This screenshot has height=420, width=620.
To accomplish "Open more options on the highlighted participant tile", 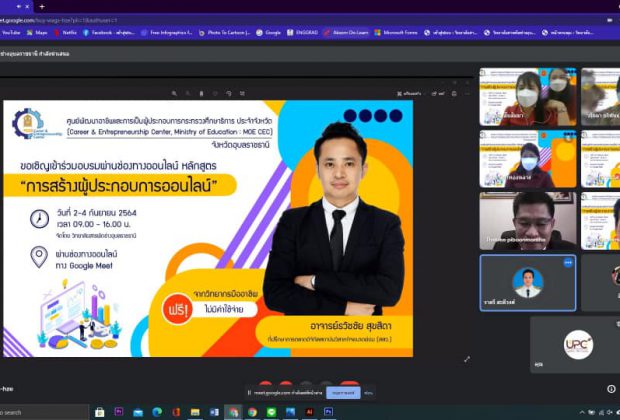I will click(x=568, y=262).
